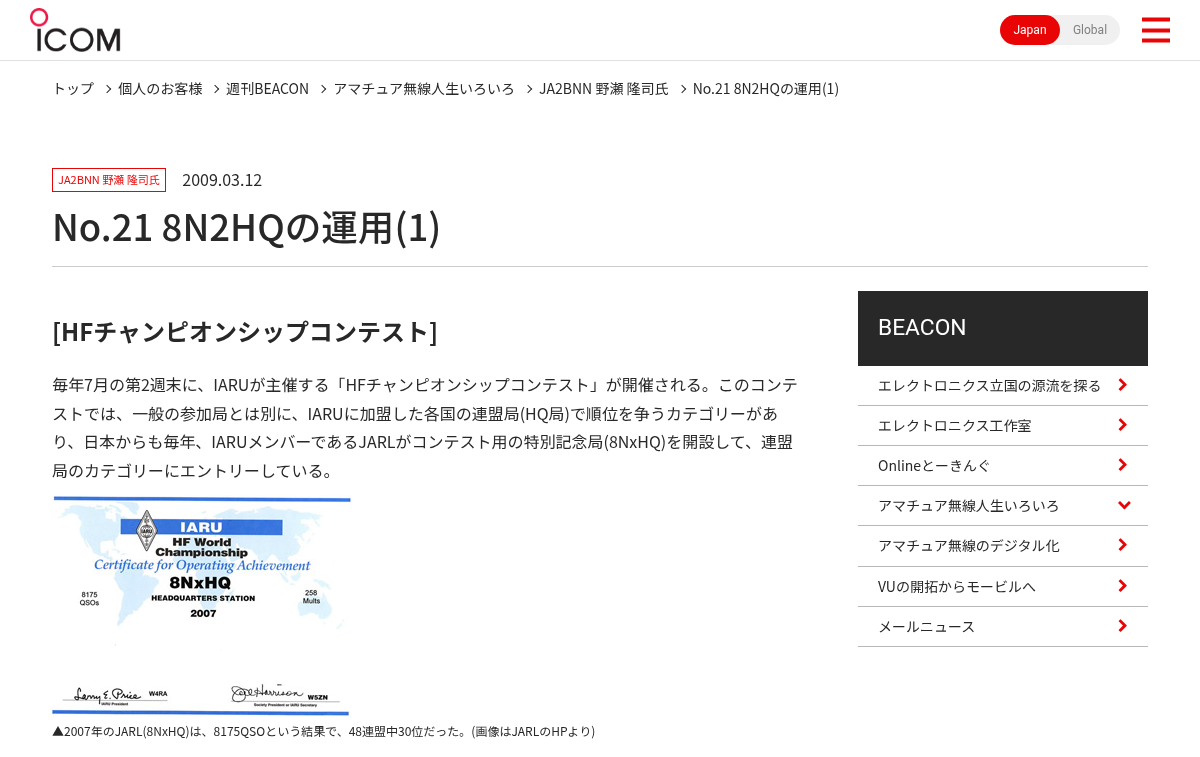Click arrow beside メールニュース
The image size is (1200, 757).
[x=1123, y=626]
